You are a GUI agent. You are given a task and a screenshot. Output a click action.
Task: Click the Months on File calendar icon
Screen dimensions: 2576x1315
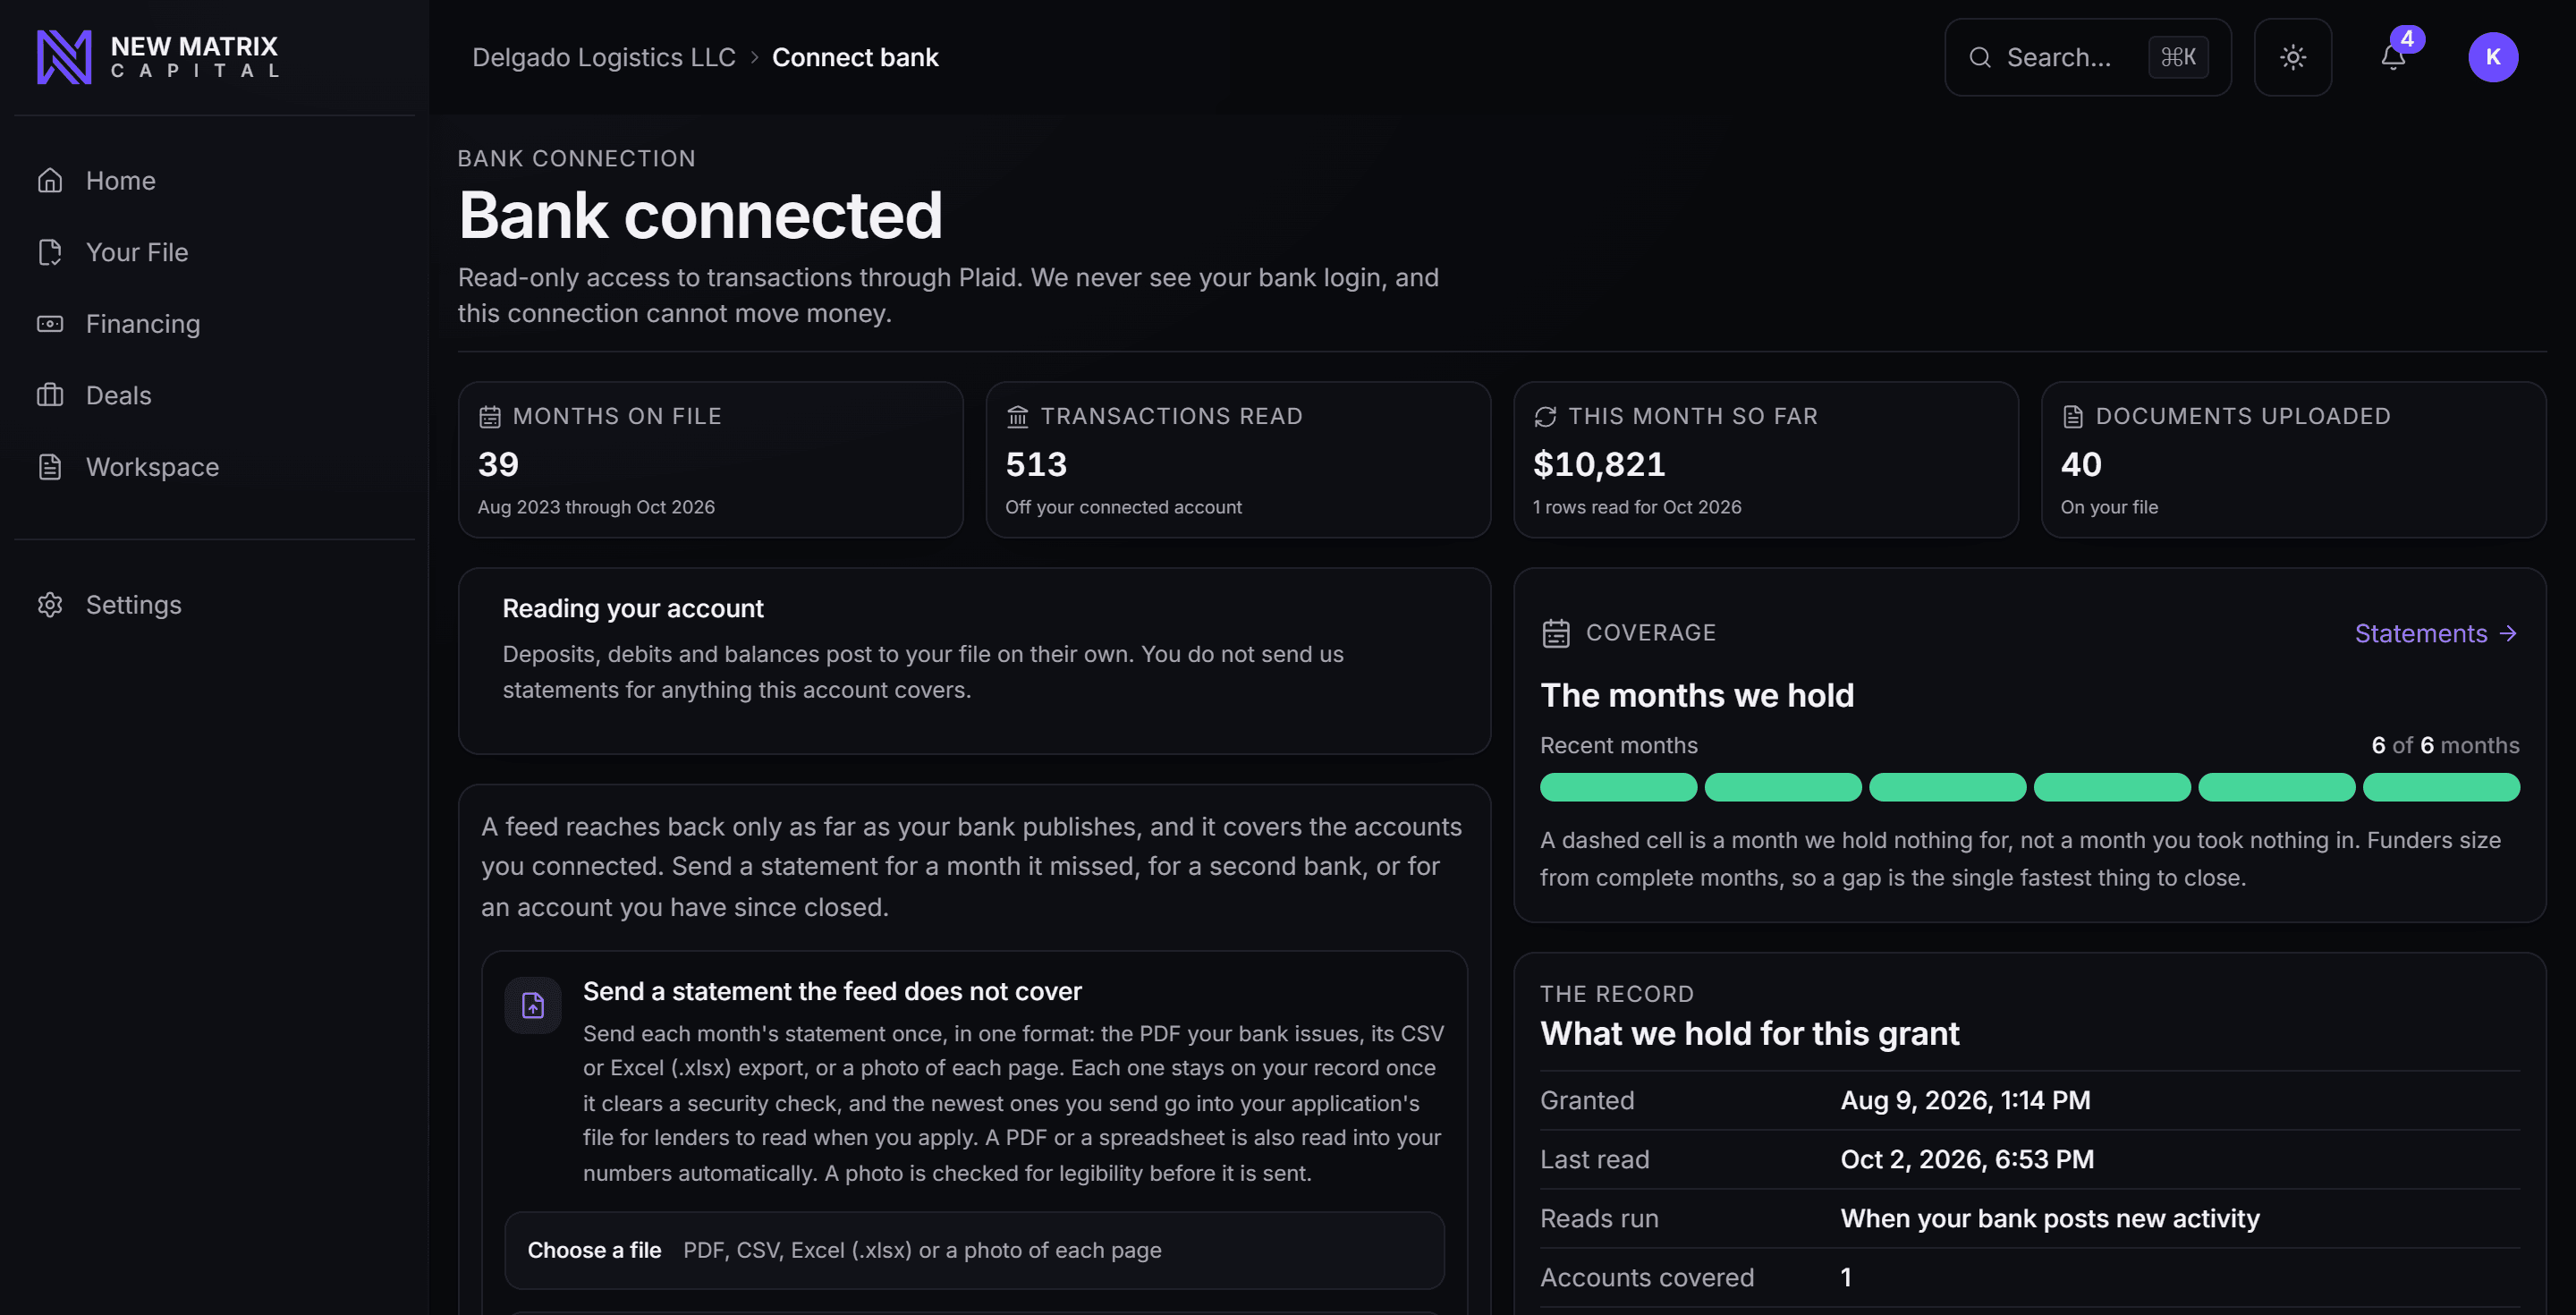tap(489, 417)
